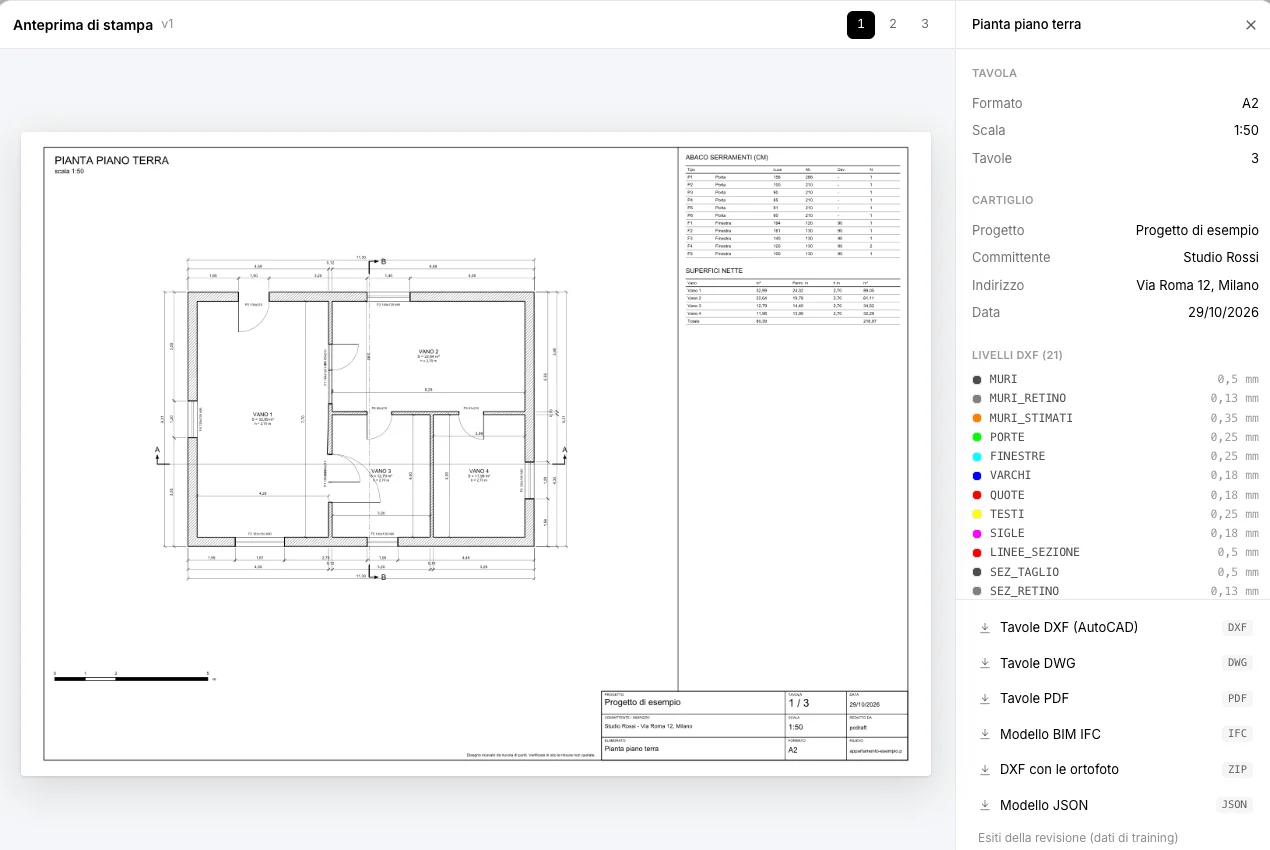The image size is (1270, 850).
Task: Click the blue VARCHI color dot
Action: [977, 476]
